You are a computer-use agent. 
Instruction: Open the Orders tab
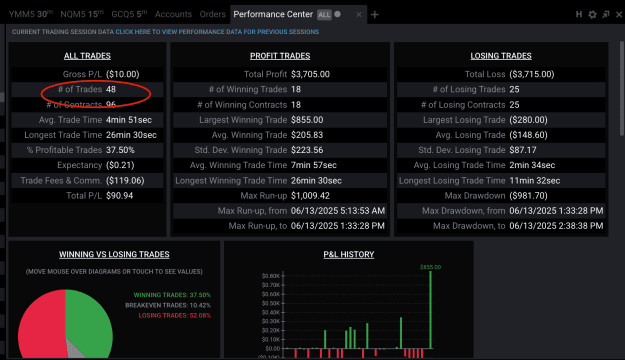pos(212,14)
